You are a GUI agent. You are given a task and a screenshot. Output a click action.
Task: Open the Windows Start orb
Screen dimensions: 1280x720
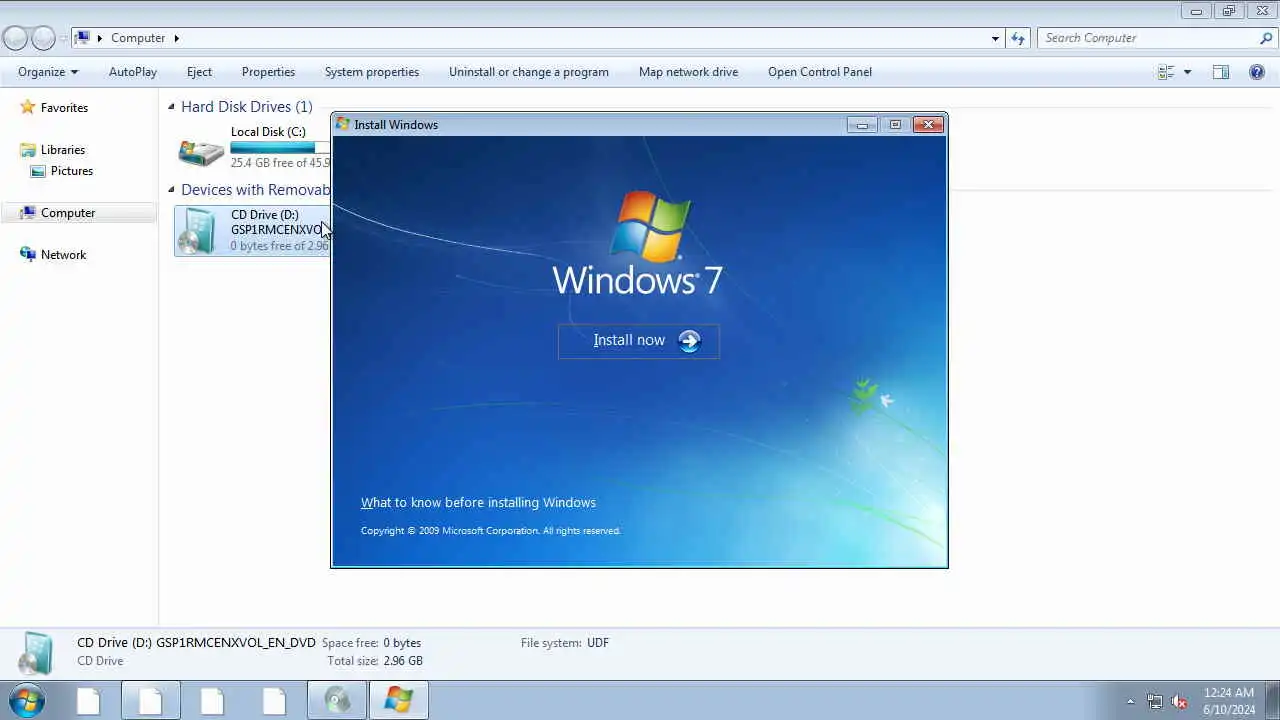(x=27, y=701)
